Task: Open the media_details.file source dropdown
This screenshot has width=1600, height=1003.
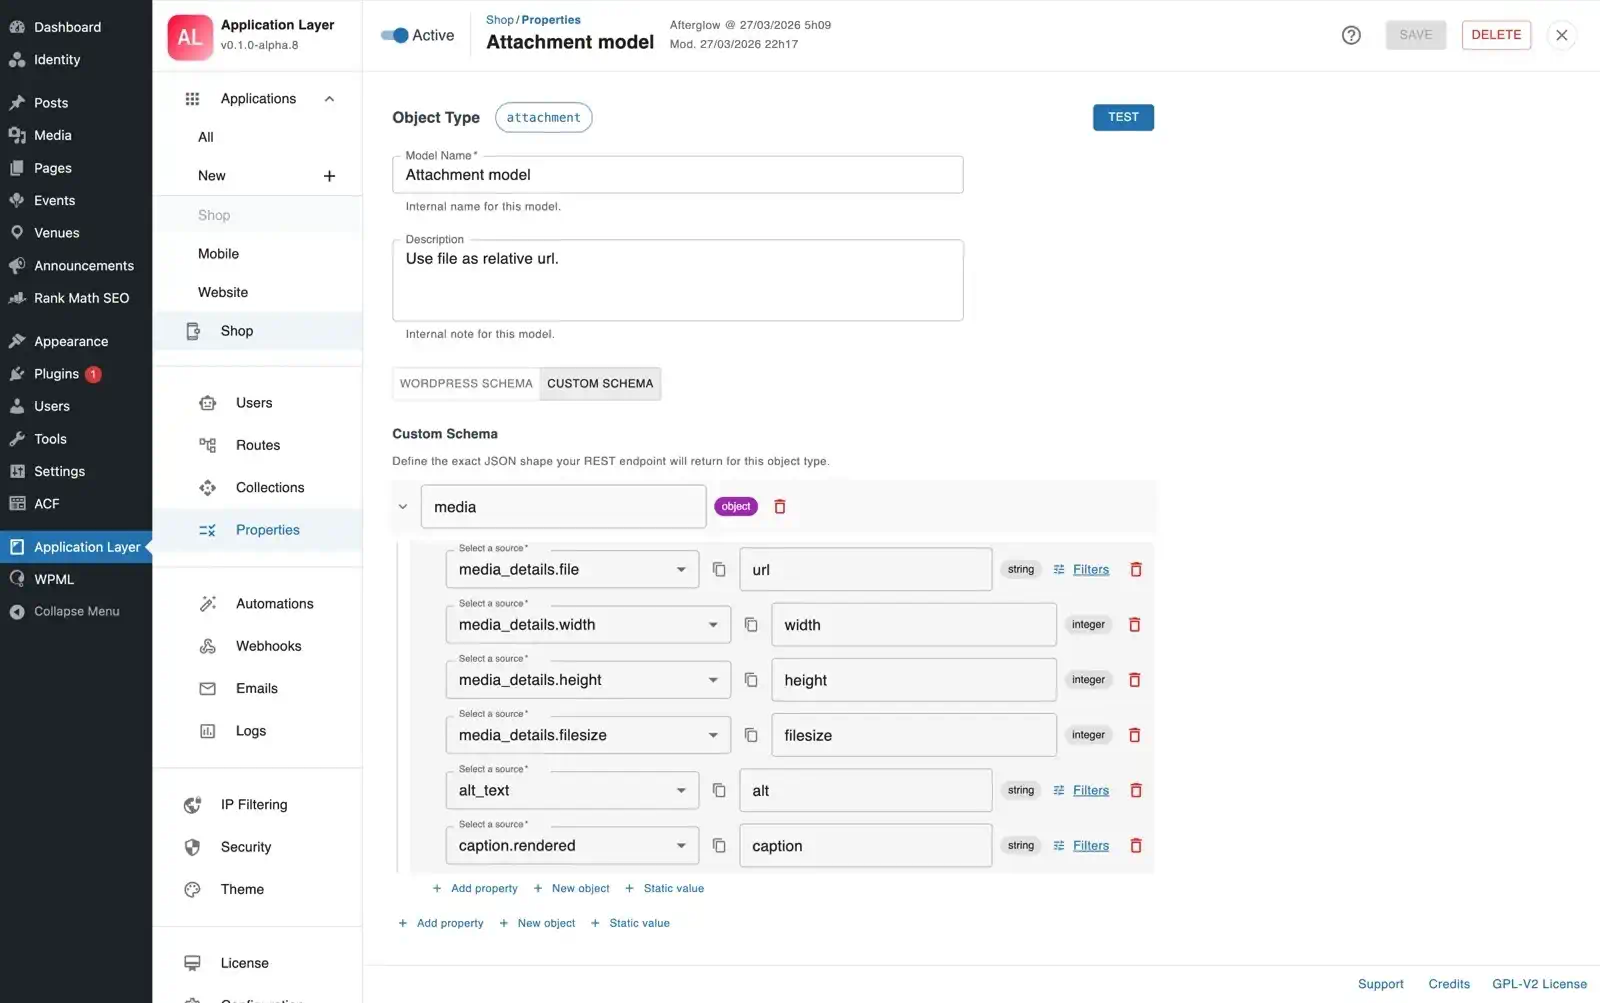Action: [682, 568]
